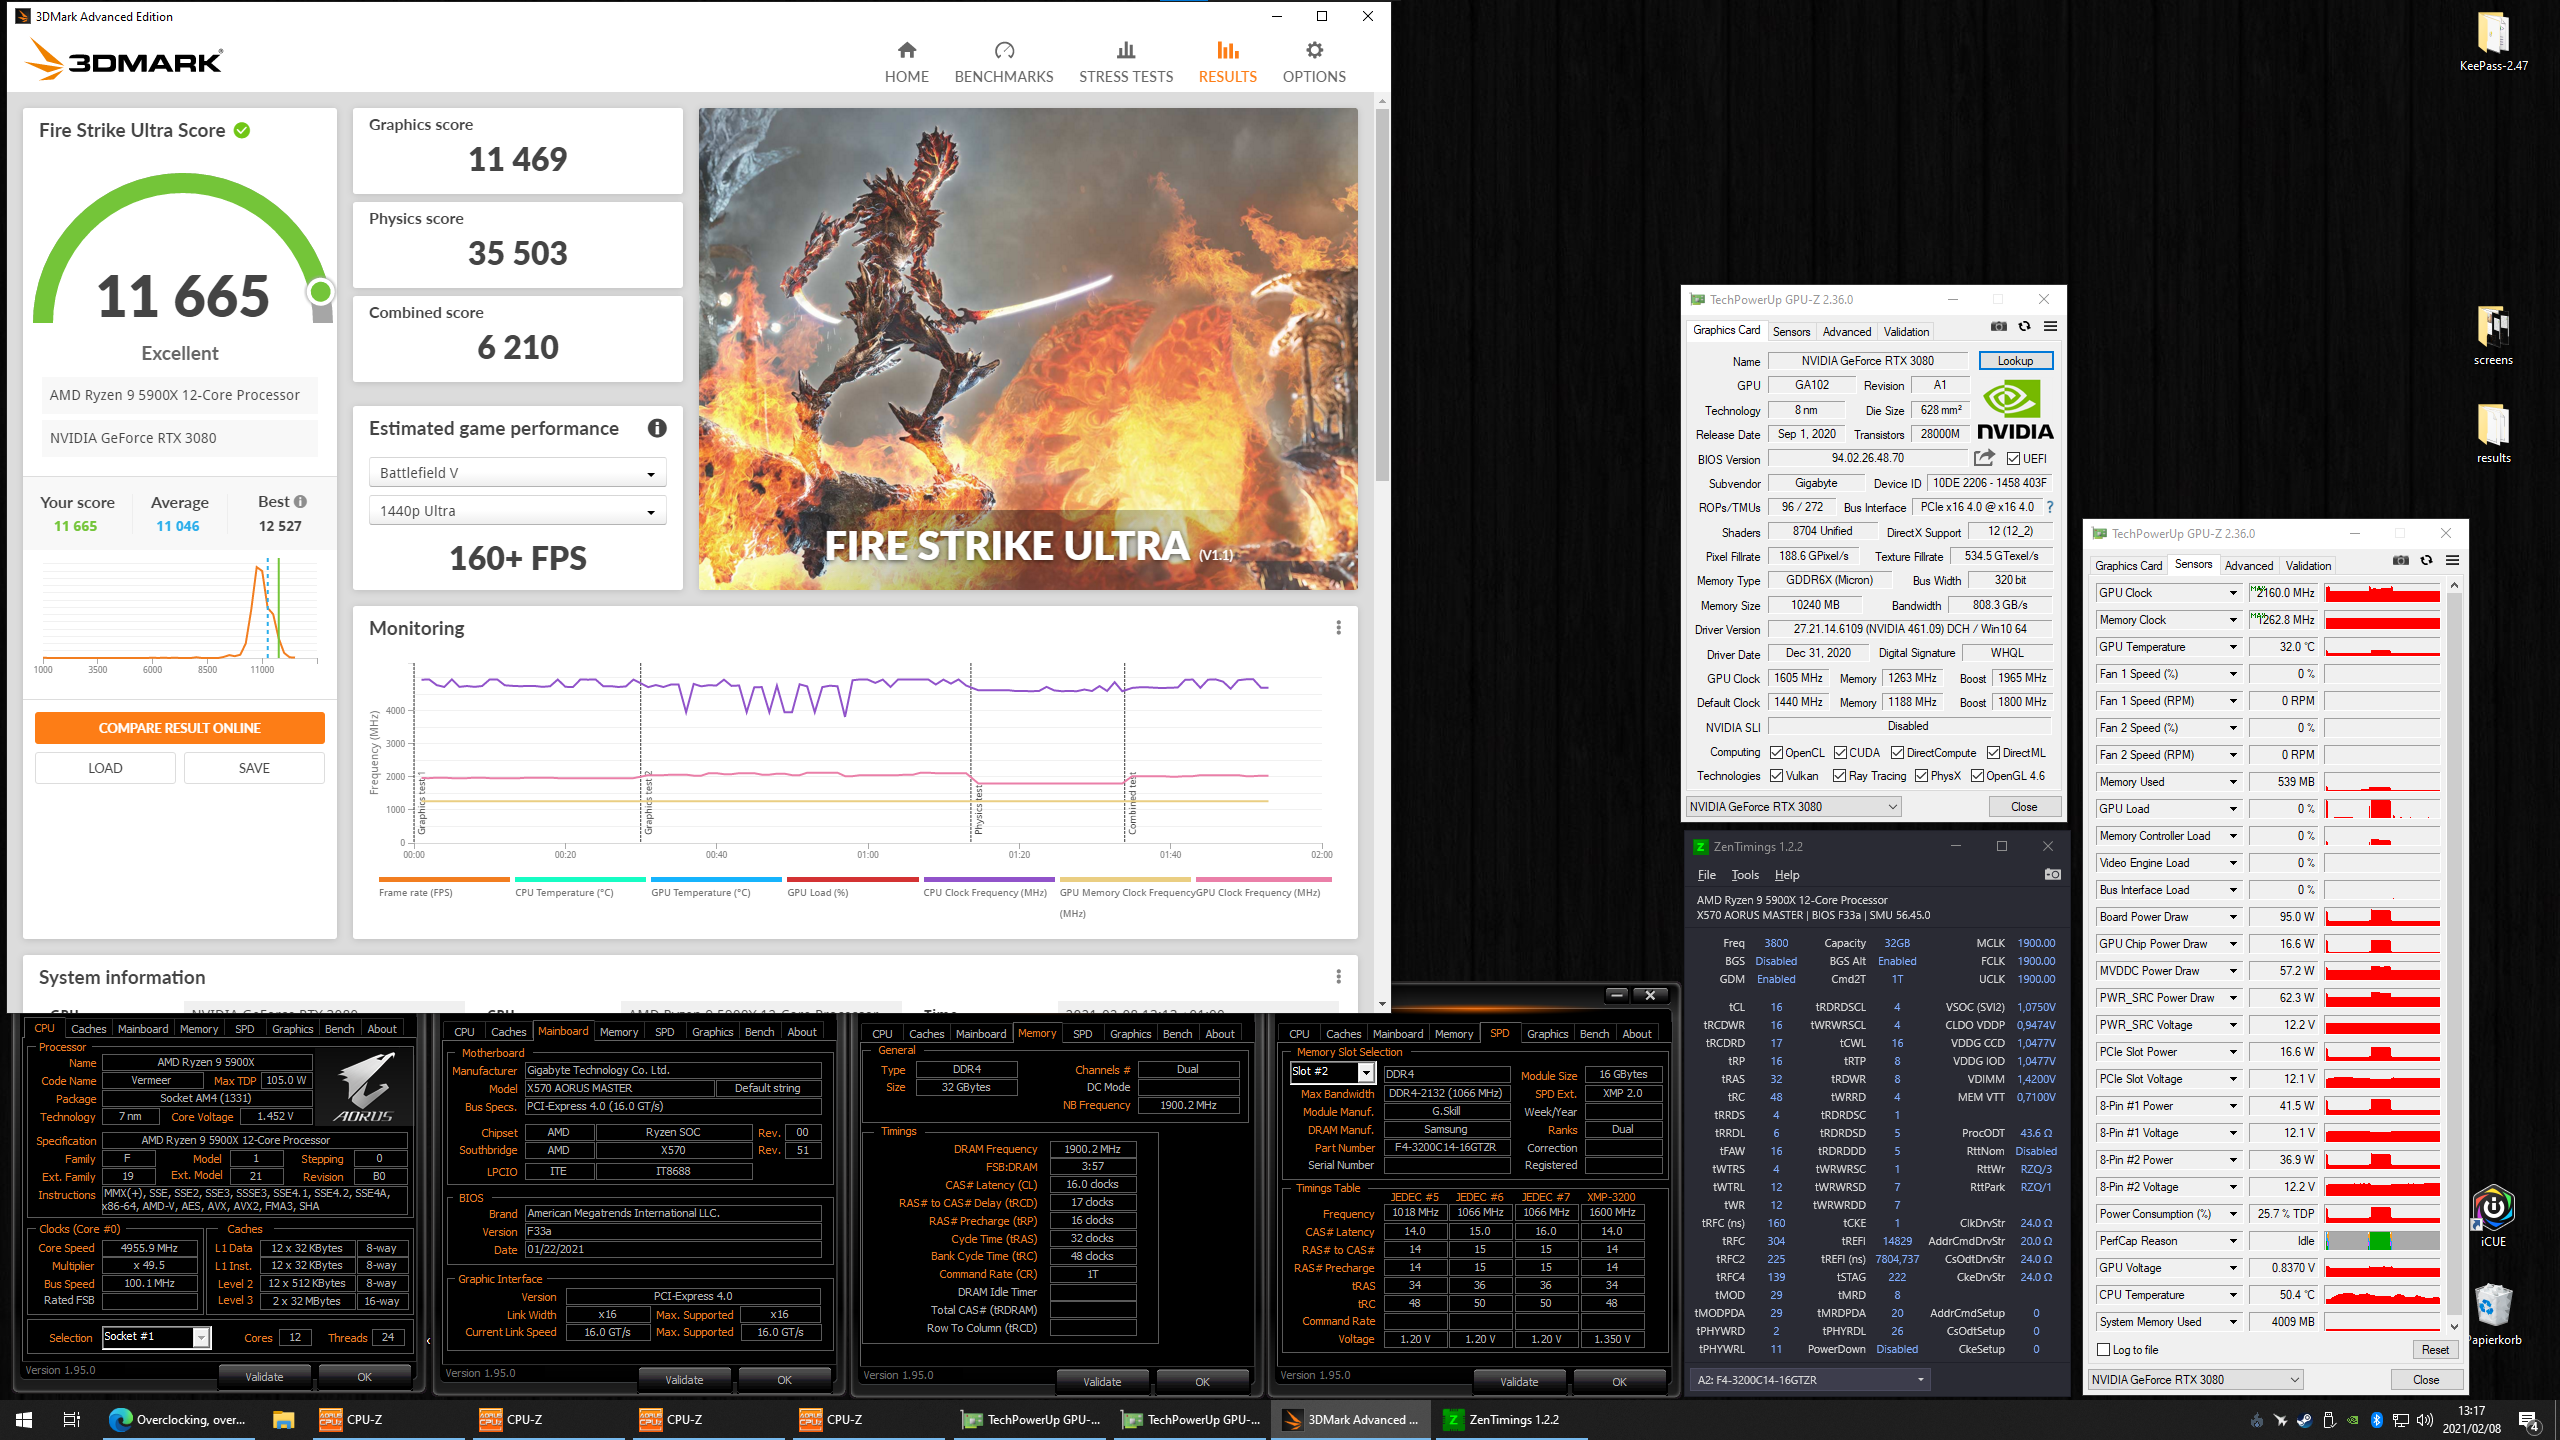Open the results desktop folder
Image resolution: width=2560 pixels, height=1440 pixels.
pyautogui.click(x=2493, y=434)
